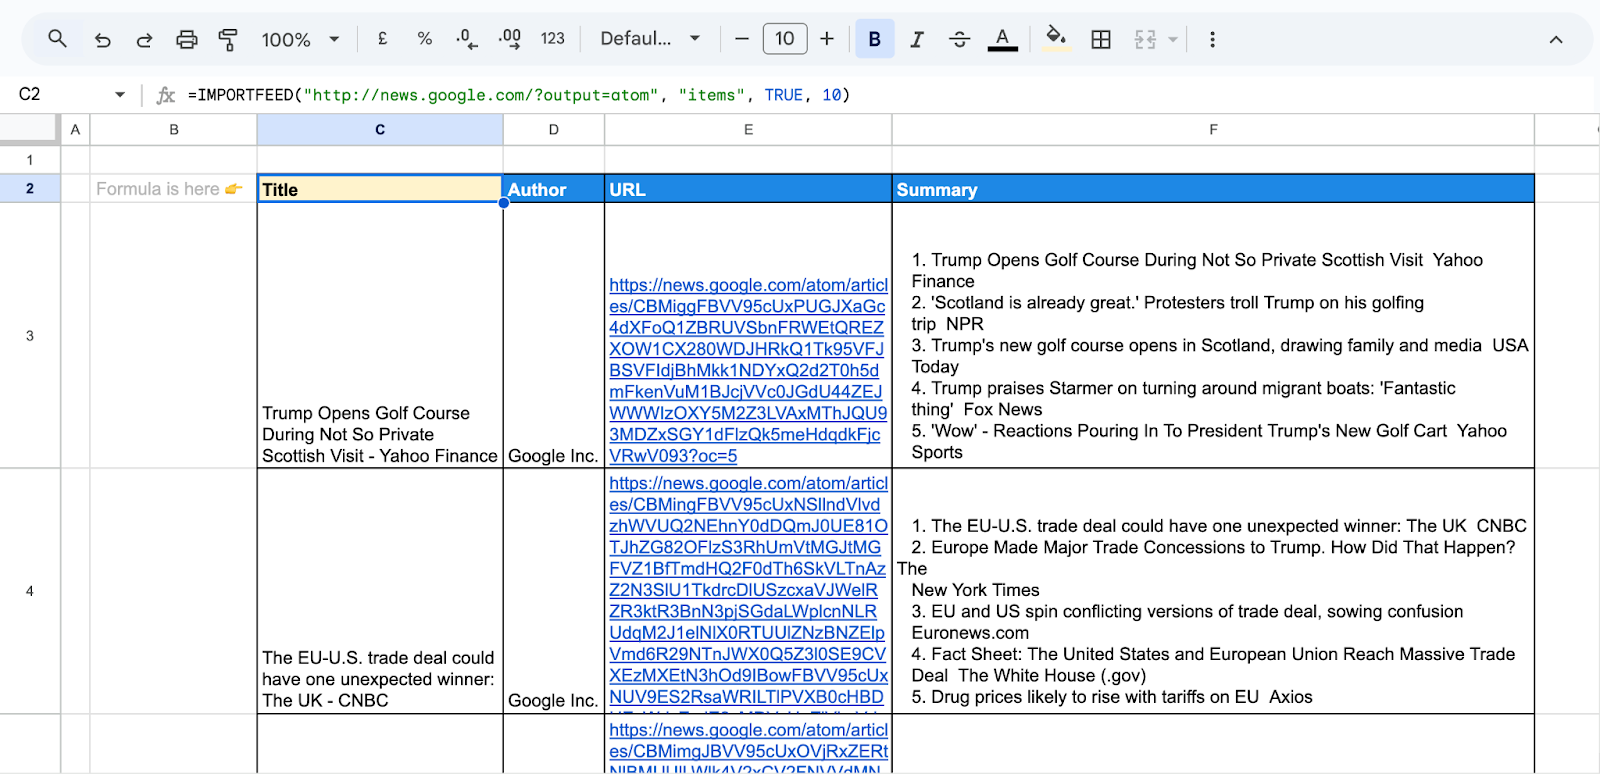Viewport: 1600px width, 774px height.
Task: Increase font size with plus button
Action: coord(827,39)
